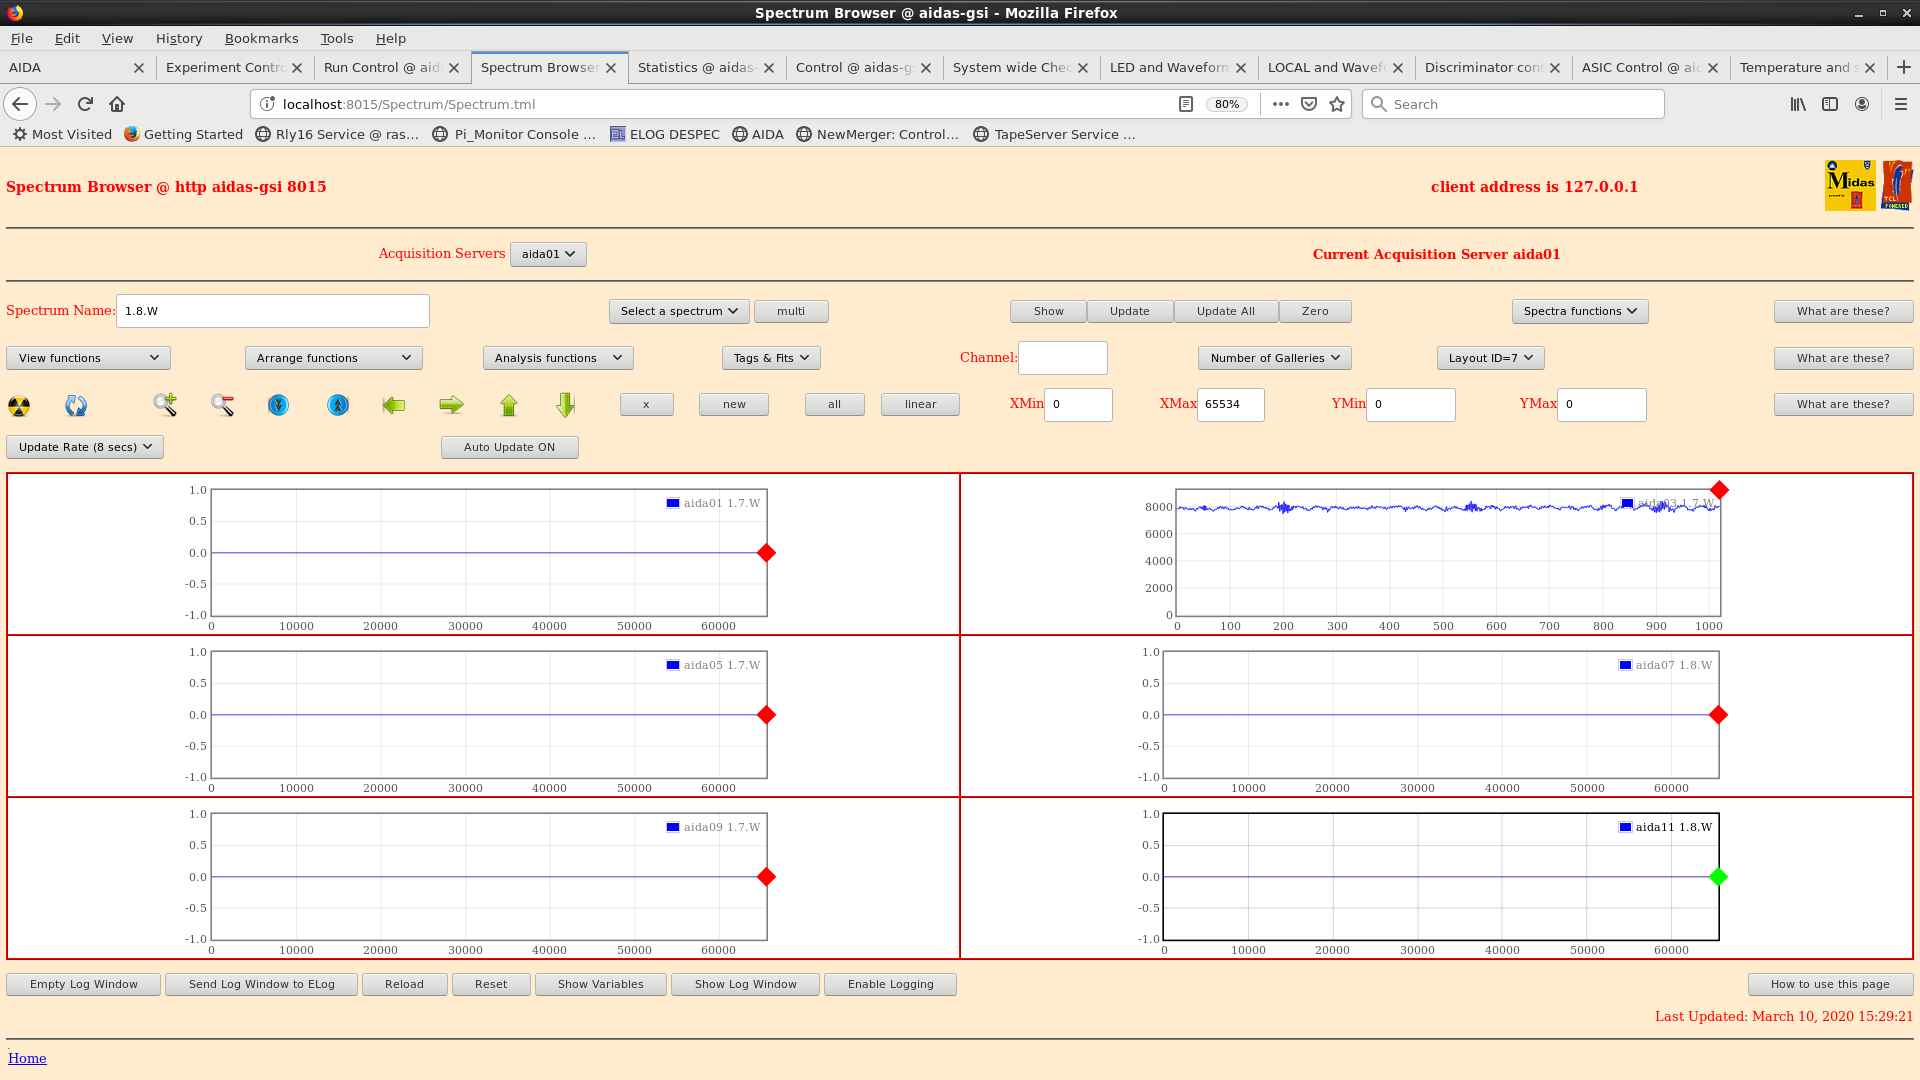Toggle the linear scale button
1920x1080 pixels.
920,404
